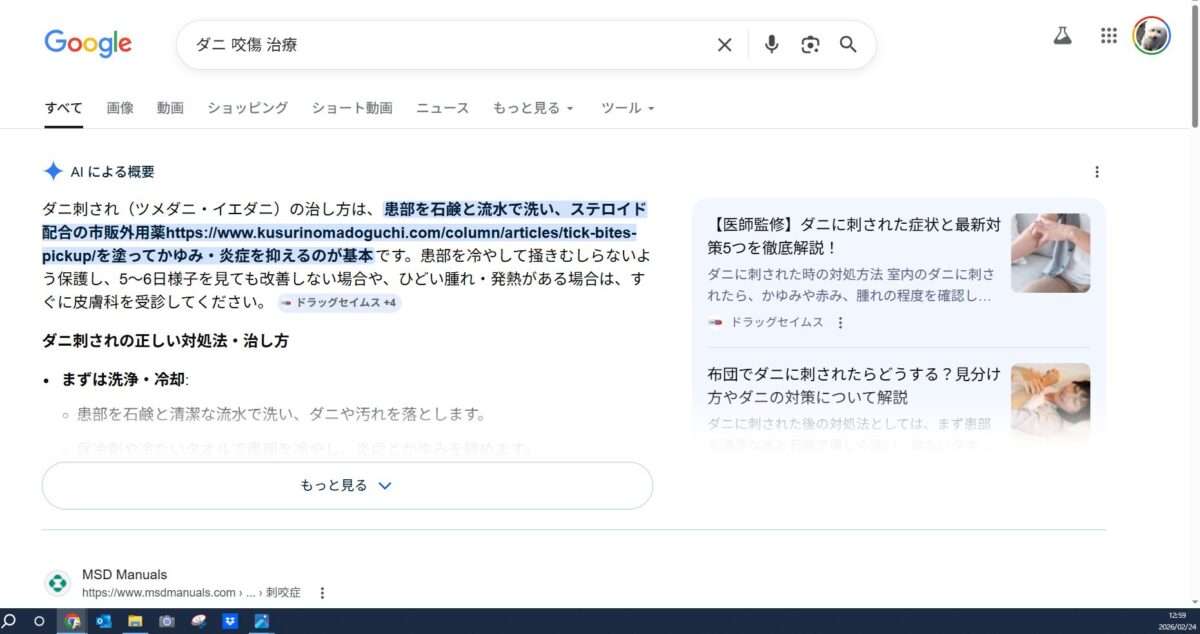Open Dropbox from the taskbar
The image size is (1200, 634).
click(228, 621)
